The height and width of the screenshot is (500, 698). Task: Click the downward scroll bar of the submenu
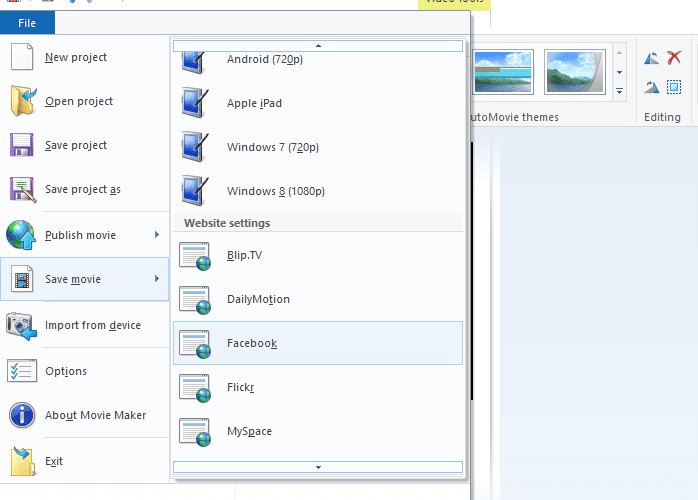coord(318,467)
